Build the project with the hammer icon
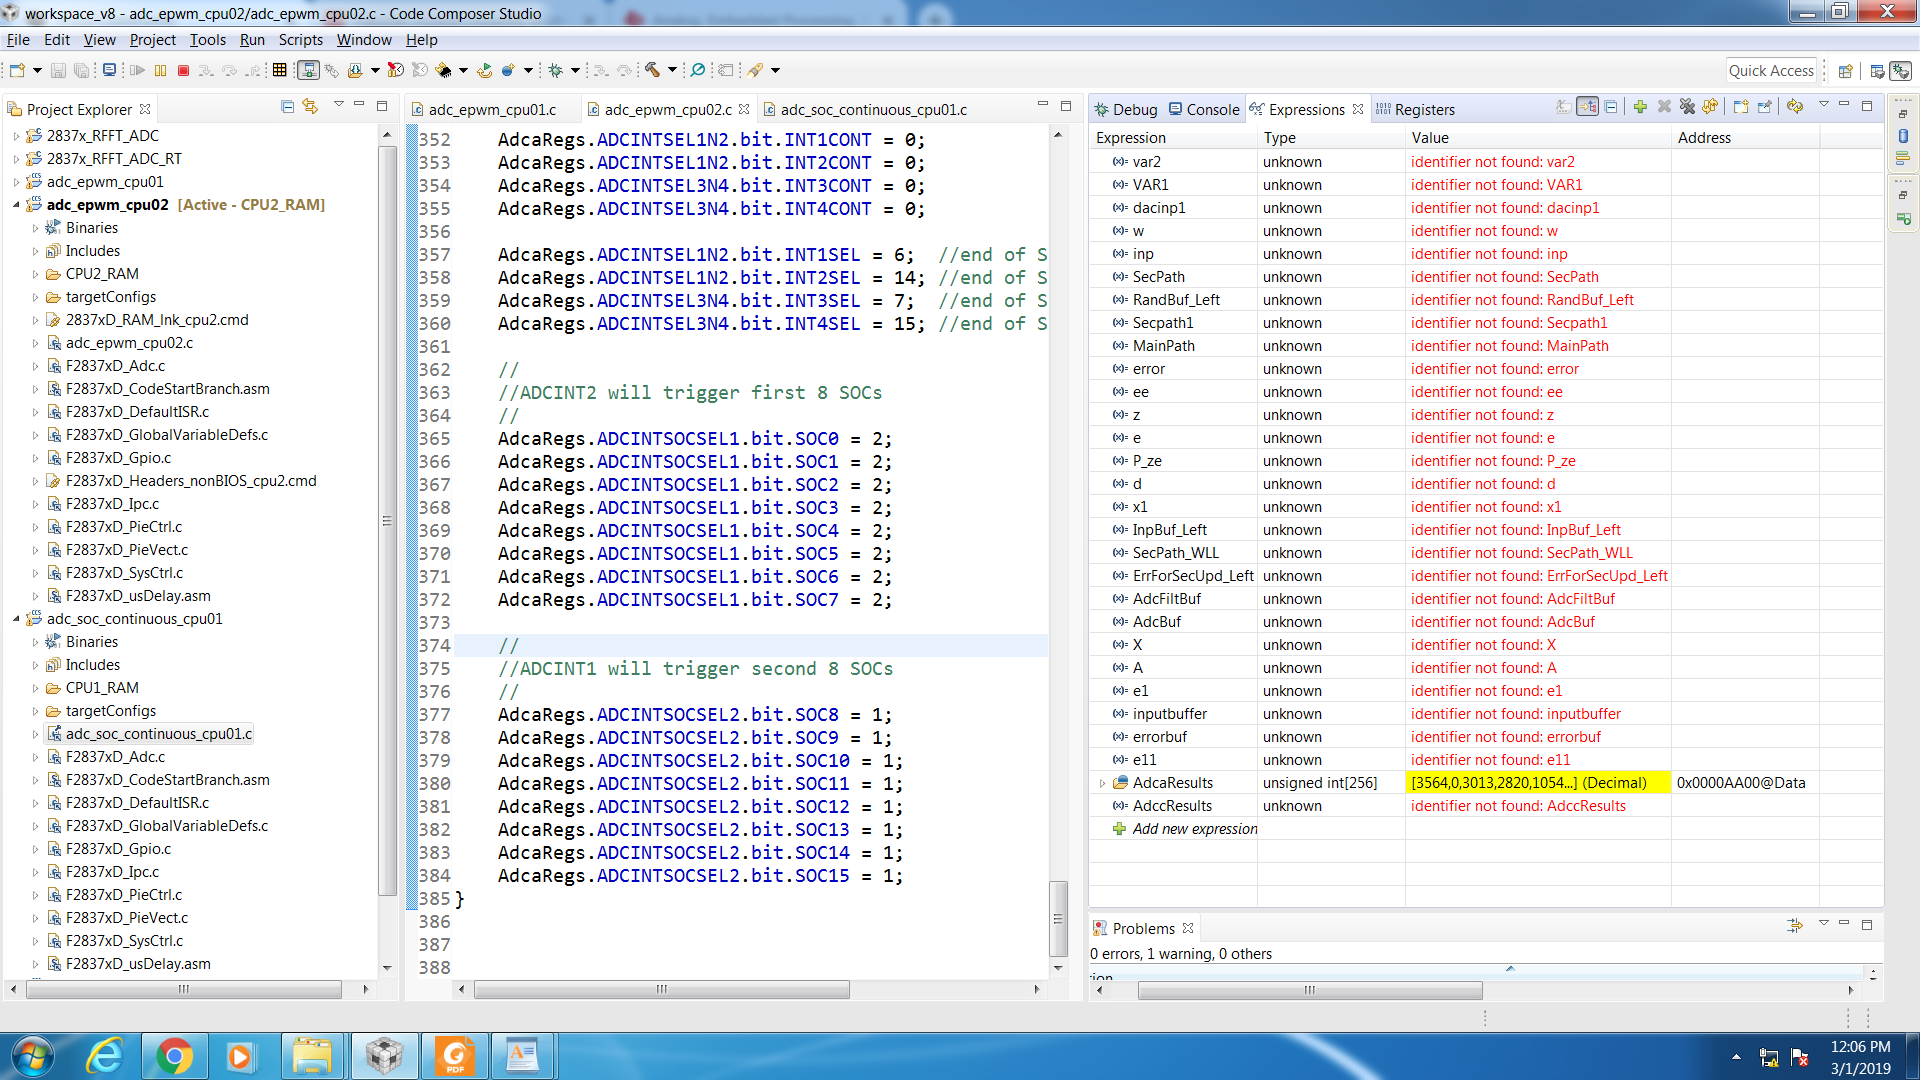 [652, 70]
